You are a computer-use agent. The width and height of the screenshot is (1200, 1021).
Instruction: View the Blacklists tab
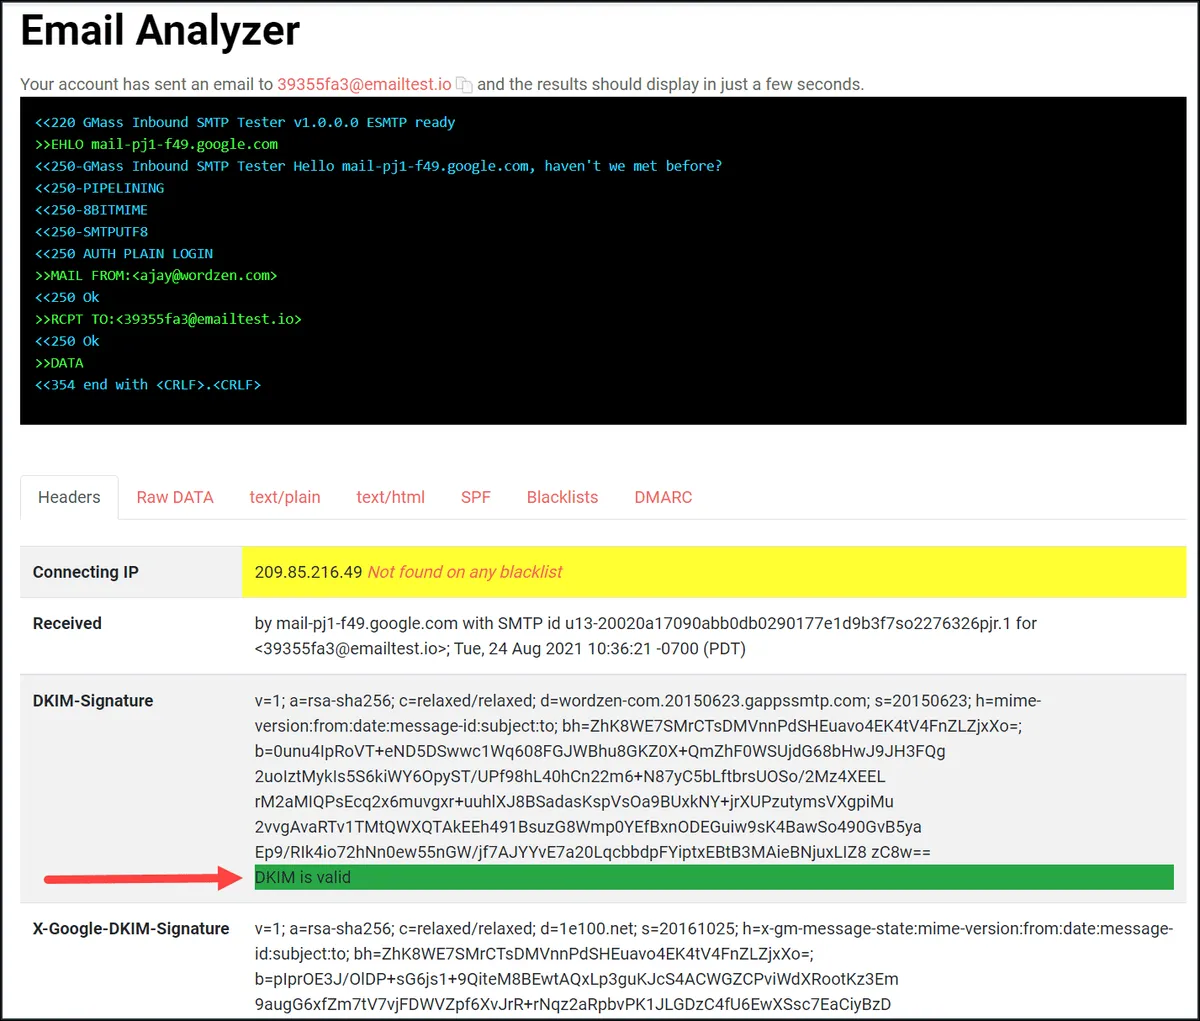[562, 497]
